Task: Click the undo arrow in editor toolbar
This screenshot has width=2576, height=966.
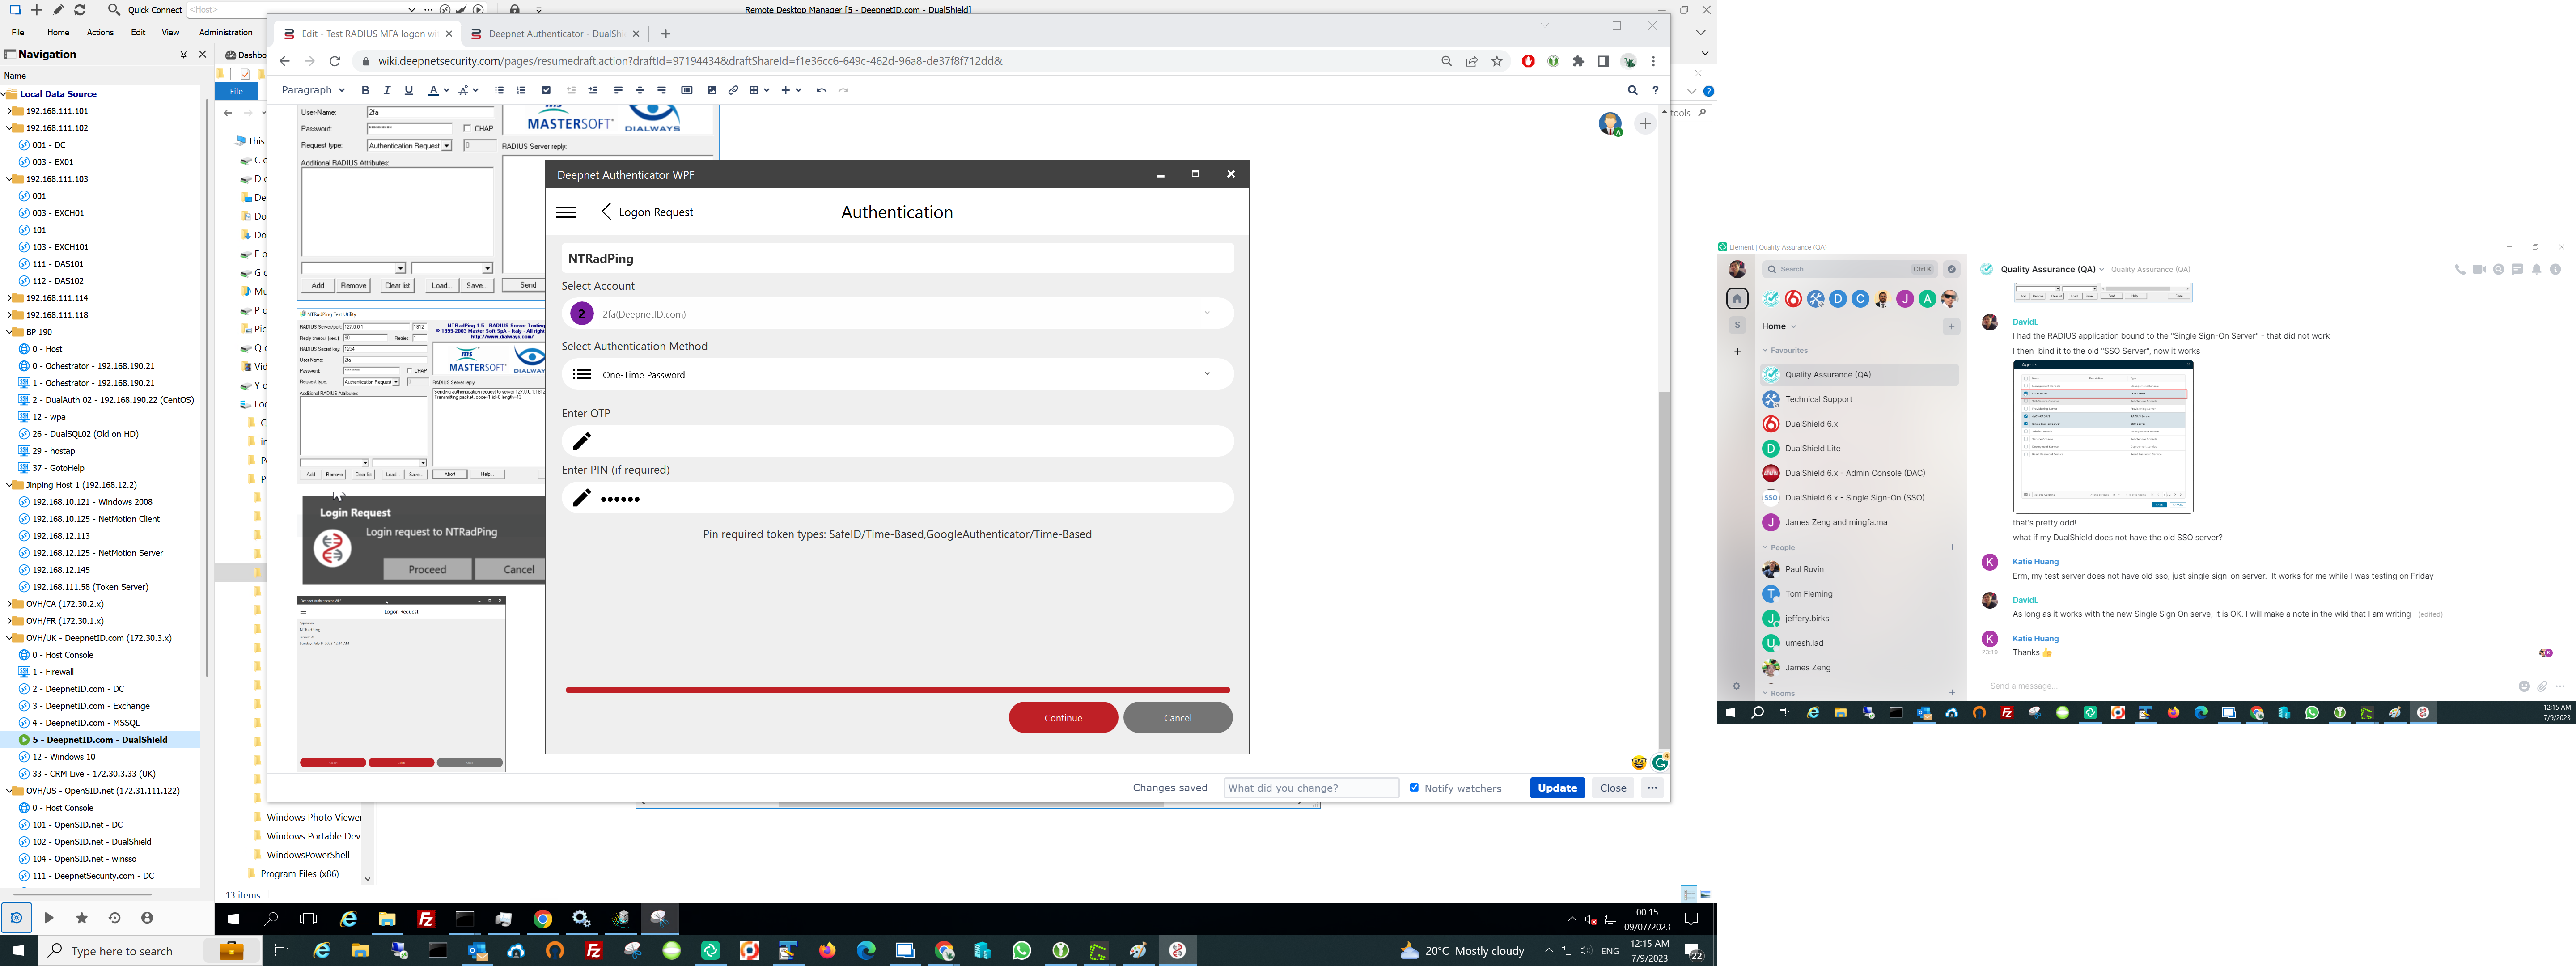Action: click(x=821, y=90)
